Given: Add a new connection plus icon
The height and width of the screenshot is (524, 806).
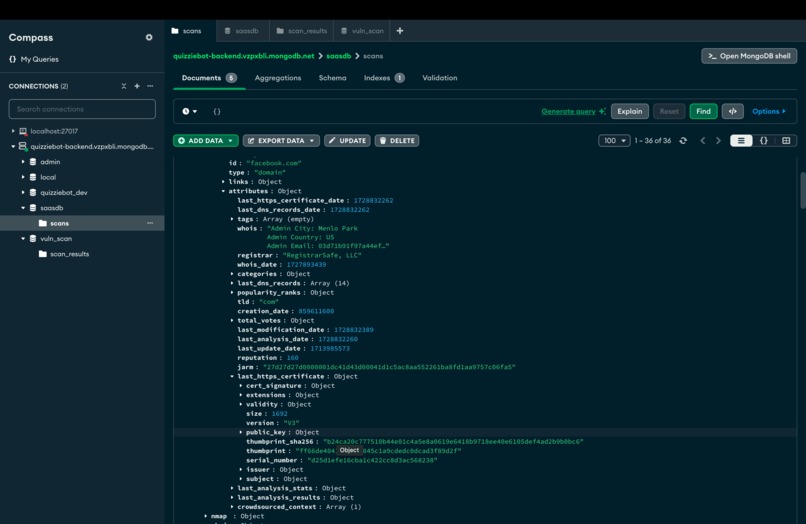Looking at the screenshot, I should click(x=137, y=86).
